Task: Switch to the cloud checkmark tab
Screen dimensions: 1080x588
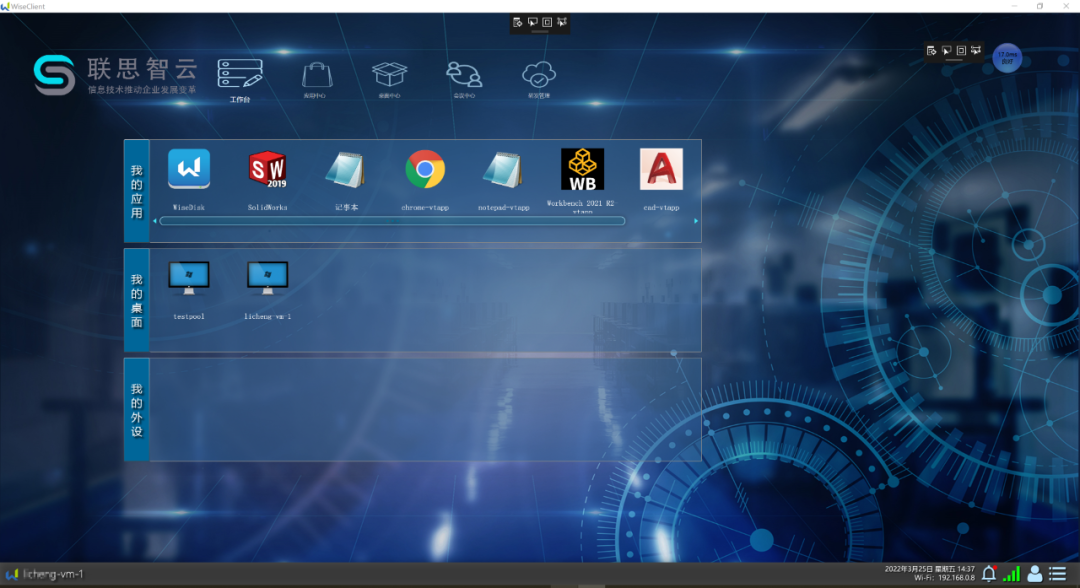Action: [x=539, y=78]
